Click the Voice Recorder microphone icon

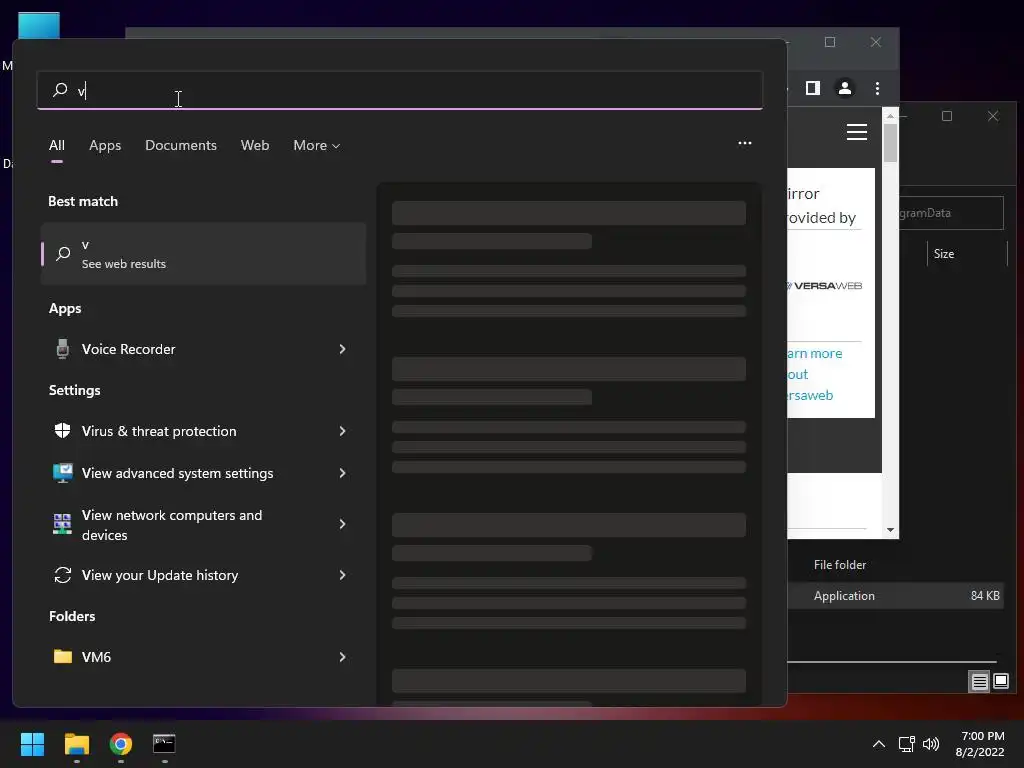click(63, 349)
